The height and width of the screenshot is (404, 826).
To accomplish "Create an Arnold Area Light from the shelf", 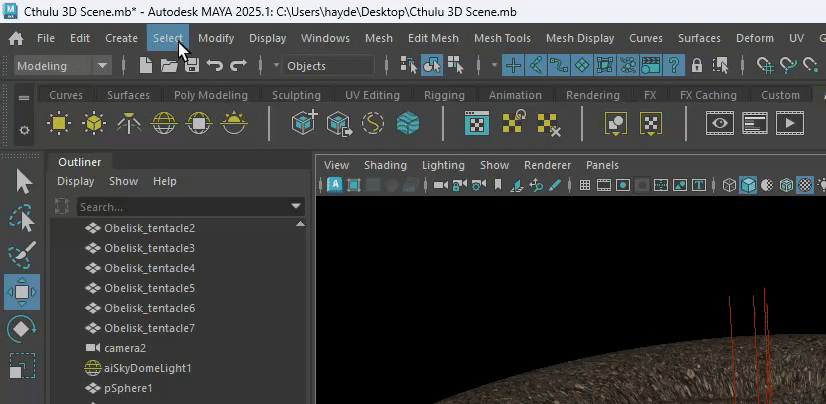I will pyautogui.click(x=59, y=123).
